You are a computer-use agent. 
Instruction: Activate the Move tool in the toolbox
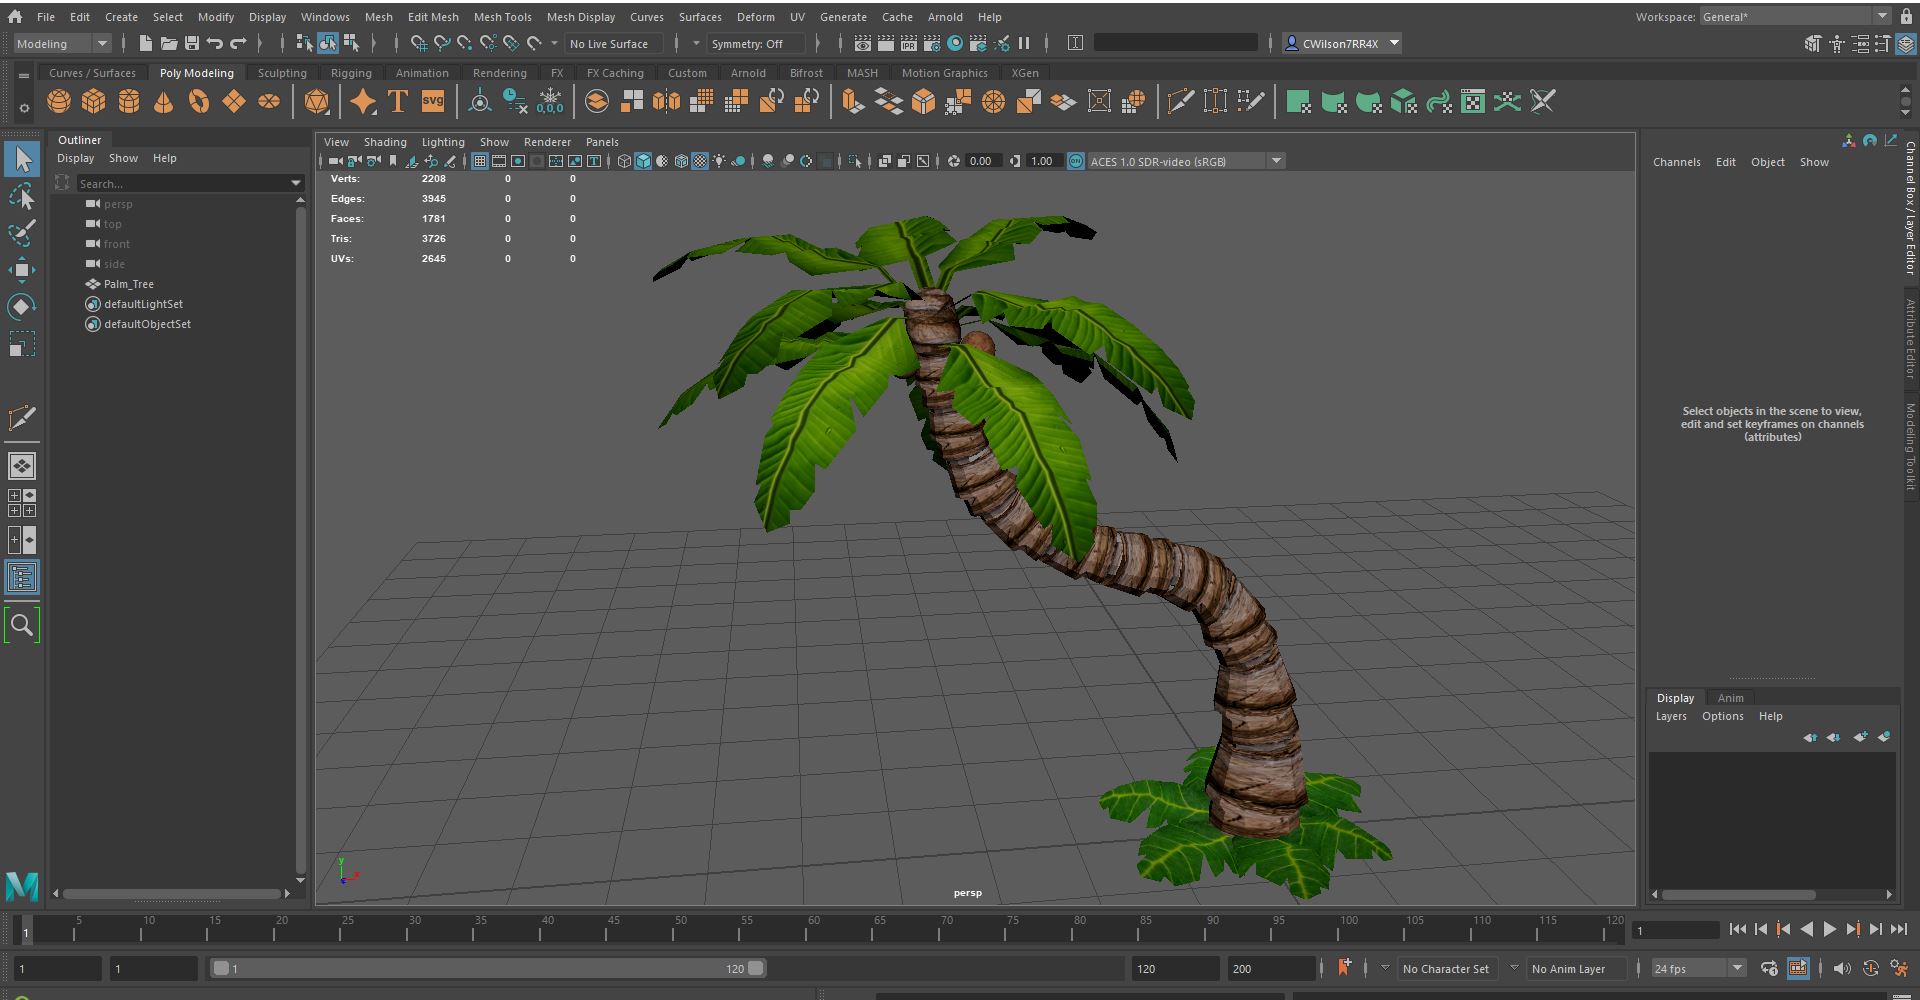21,270
